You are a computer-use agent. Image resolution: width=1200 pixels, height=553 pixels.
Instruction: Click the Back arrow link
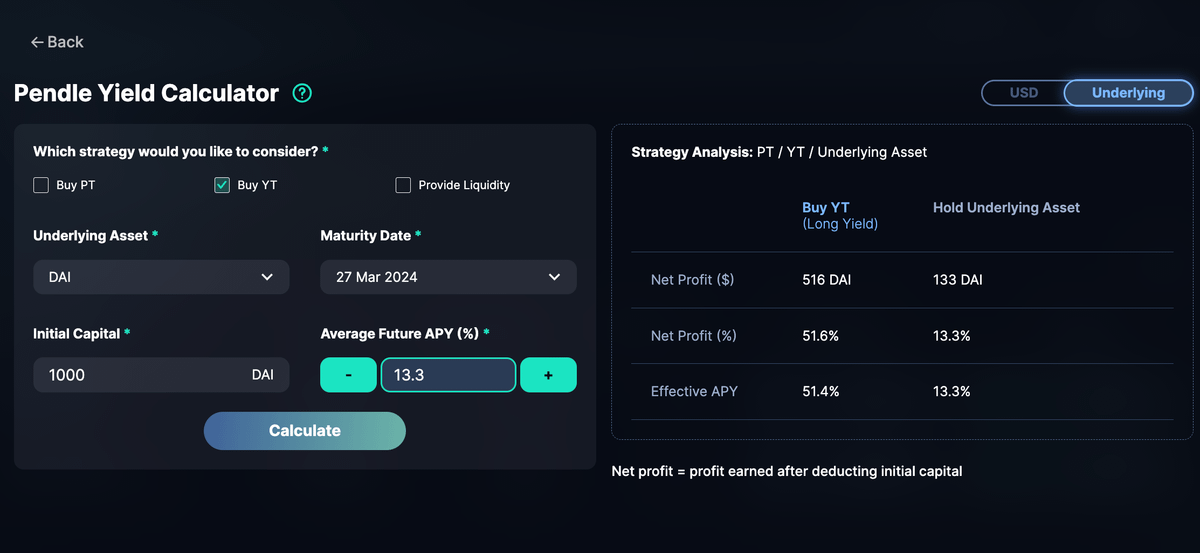(57, 42)
